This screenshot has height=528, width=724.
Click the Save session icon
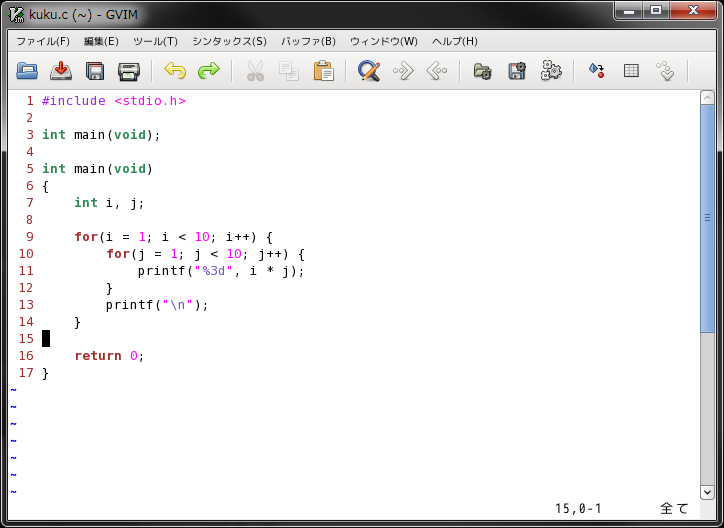click(517, 71)
